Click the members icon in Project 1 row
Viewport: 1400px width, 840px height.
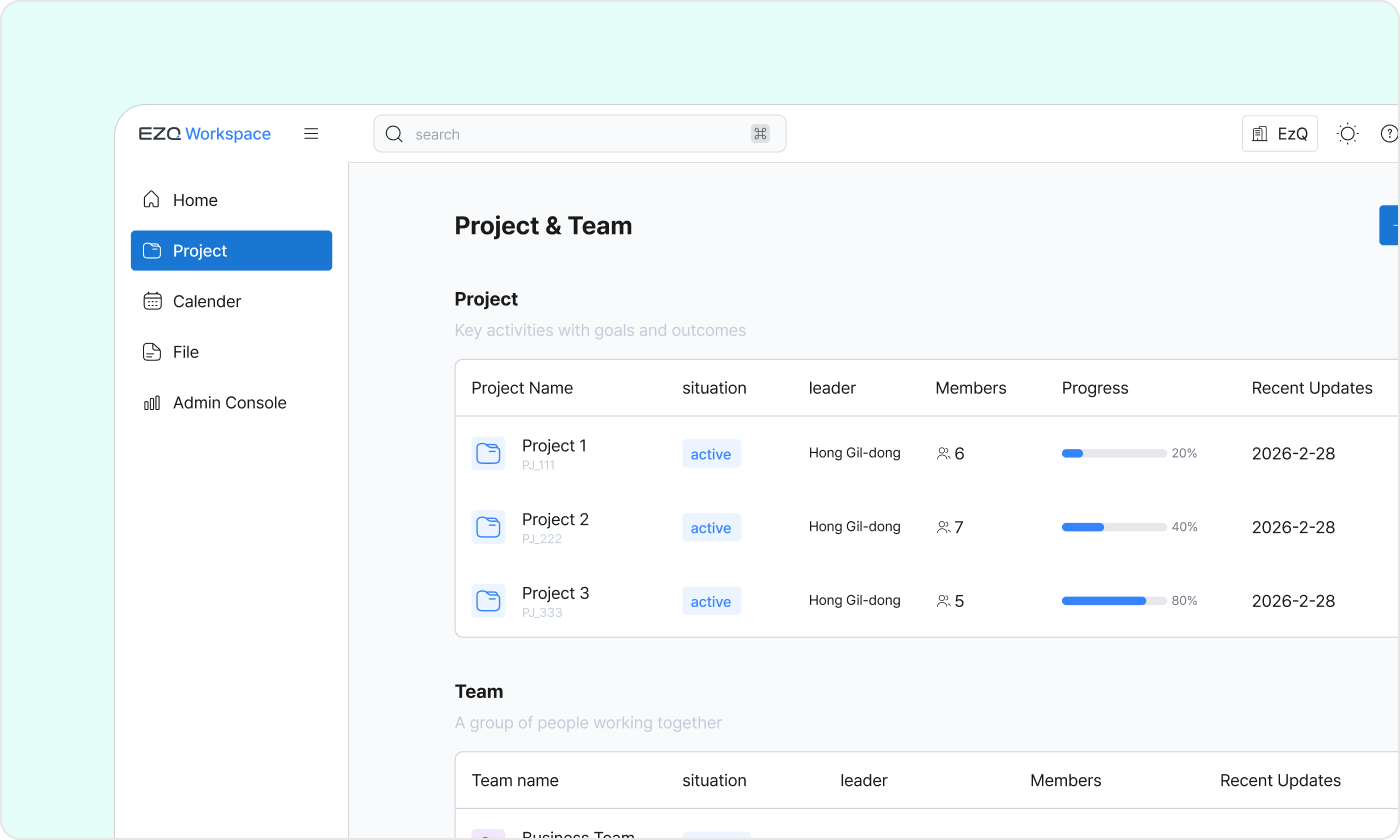point(943,454)
